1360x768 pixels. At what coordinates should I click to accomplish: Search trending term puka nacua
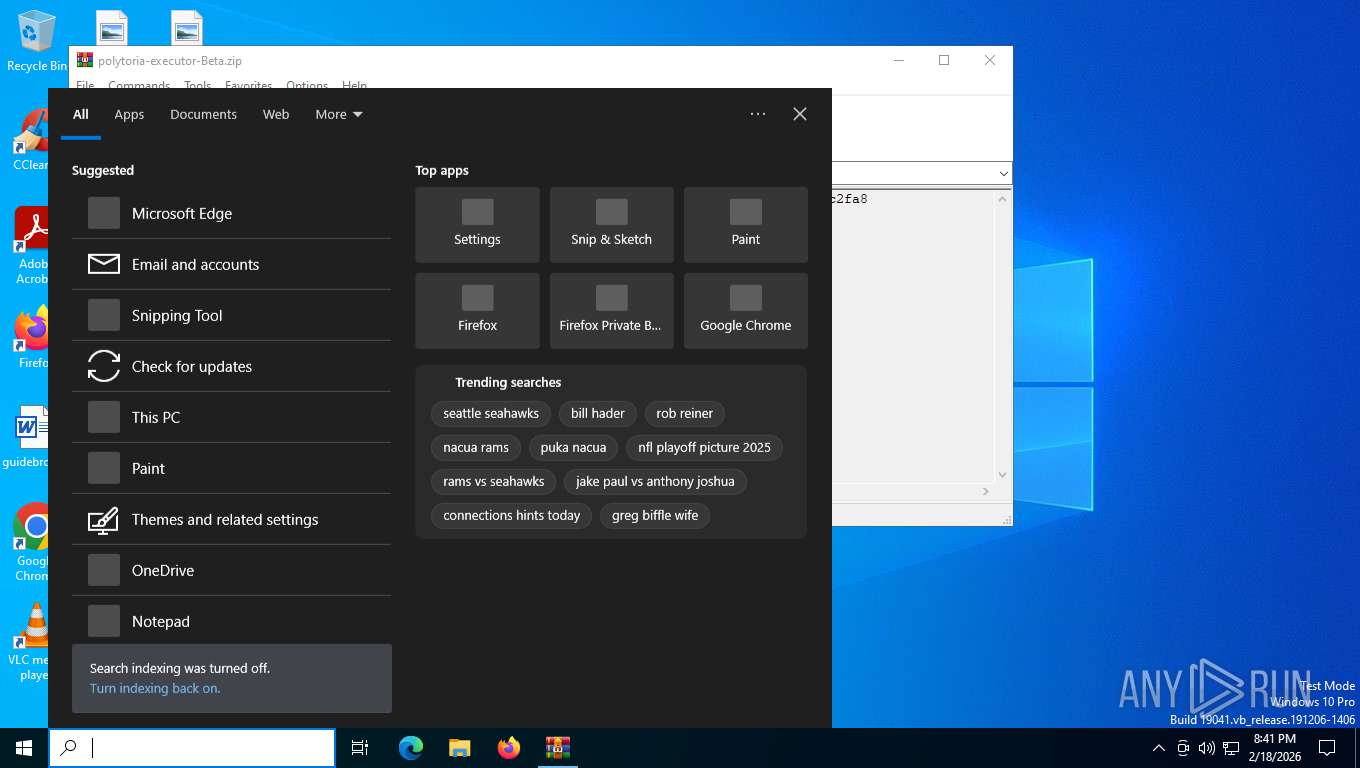[x=573, y=447]
